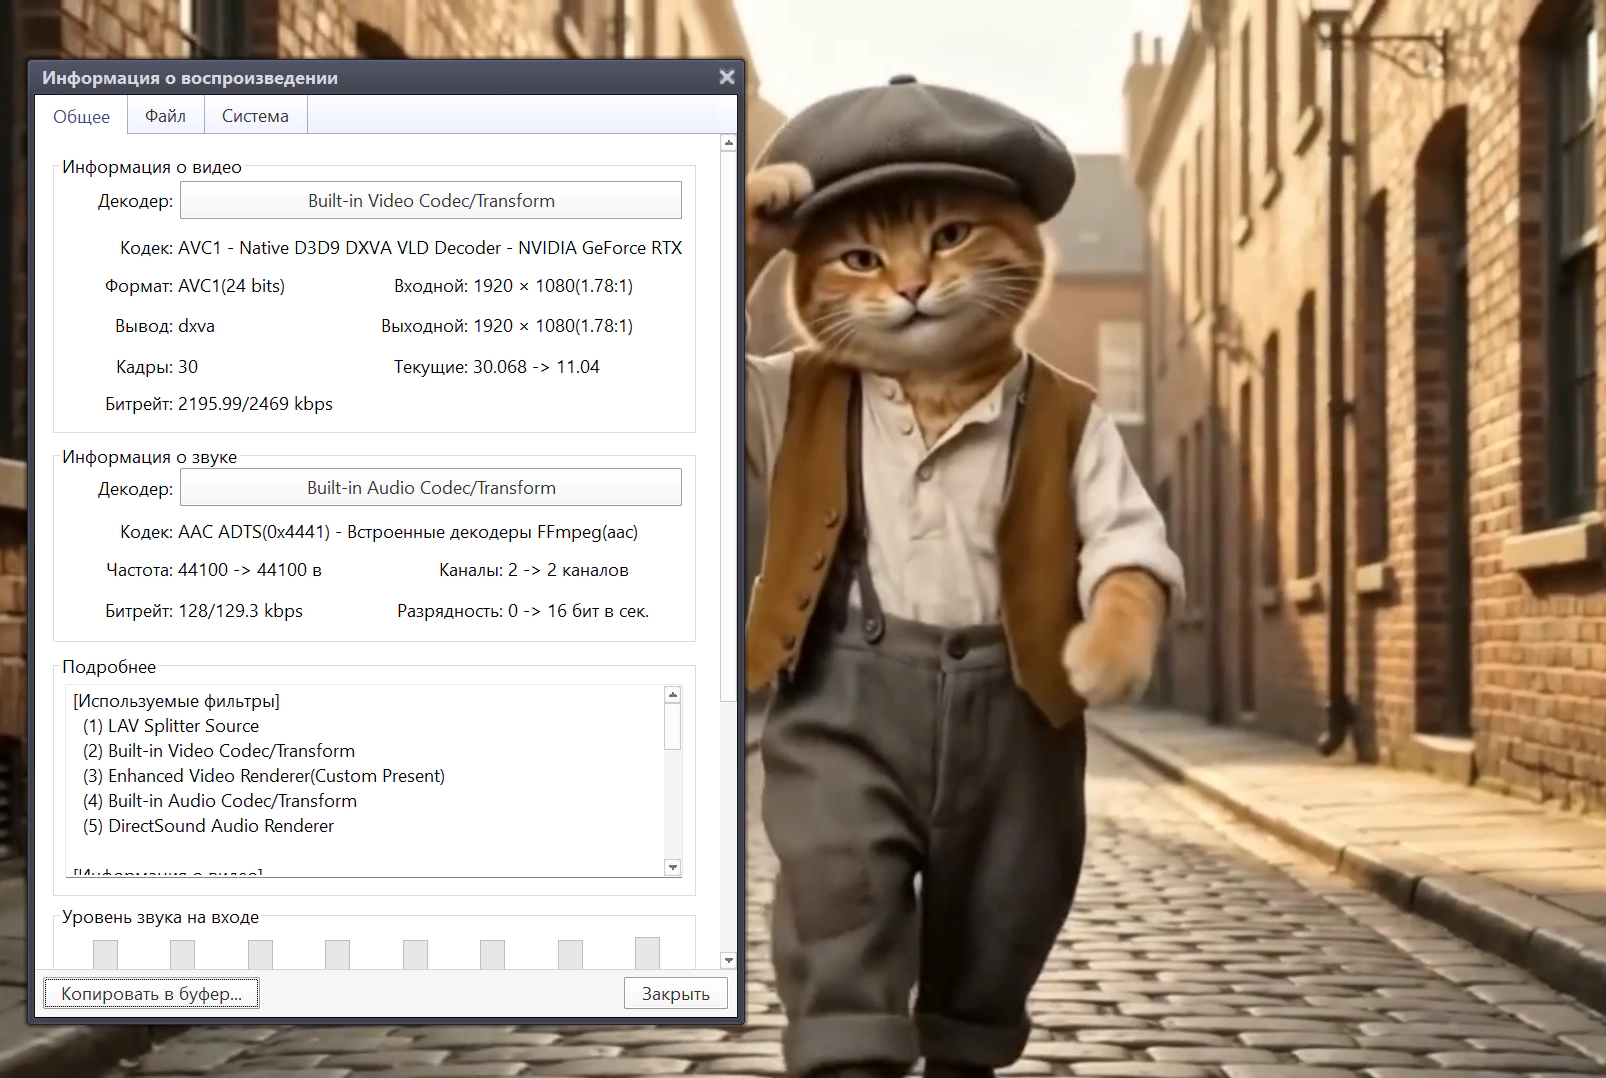The image size is (1606, 1078).
Task: Switch to the Общее tab
Action: pyautogui.click(x=81, y=116)
